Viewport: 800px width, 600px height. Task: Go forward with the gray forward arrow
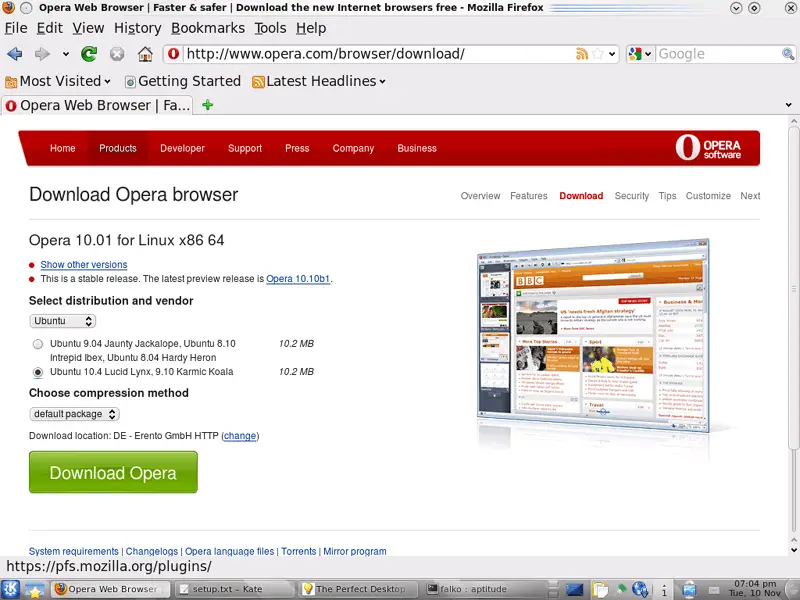click(42, 54)
